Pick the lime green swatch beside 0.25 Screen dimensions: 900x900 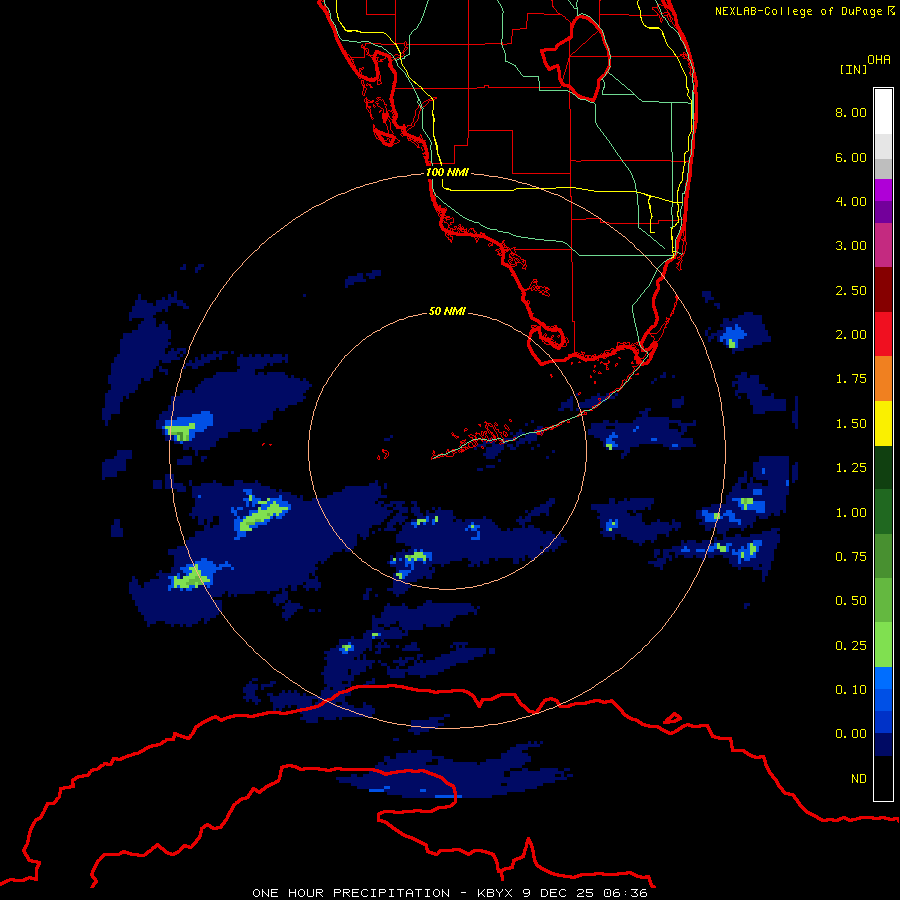pos(883,645)
